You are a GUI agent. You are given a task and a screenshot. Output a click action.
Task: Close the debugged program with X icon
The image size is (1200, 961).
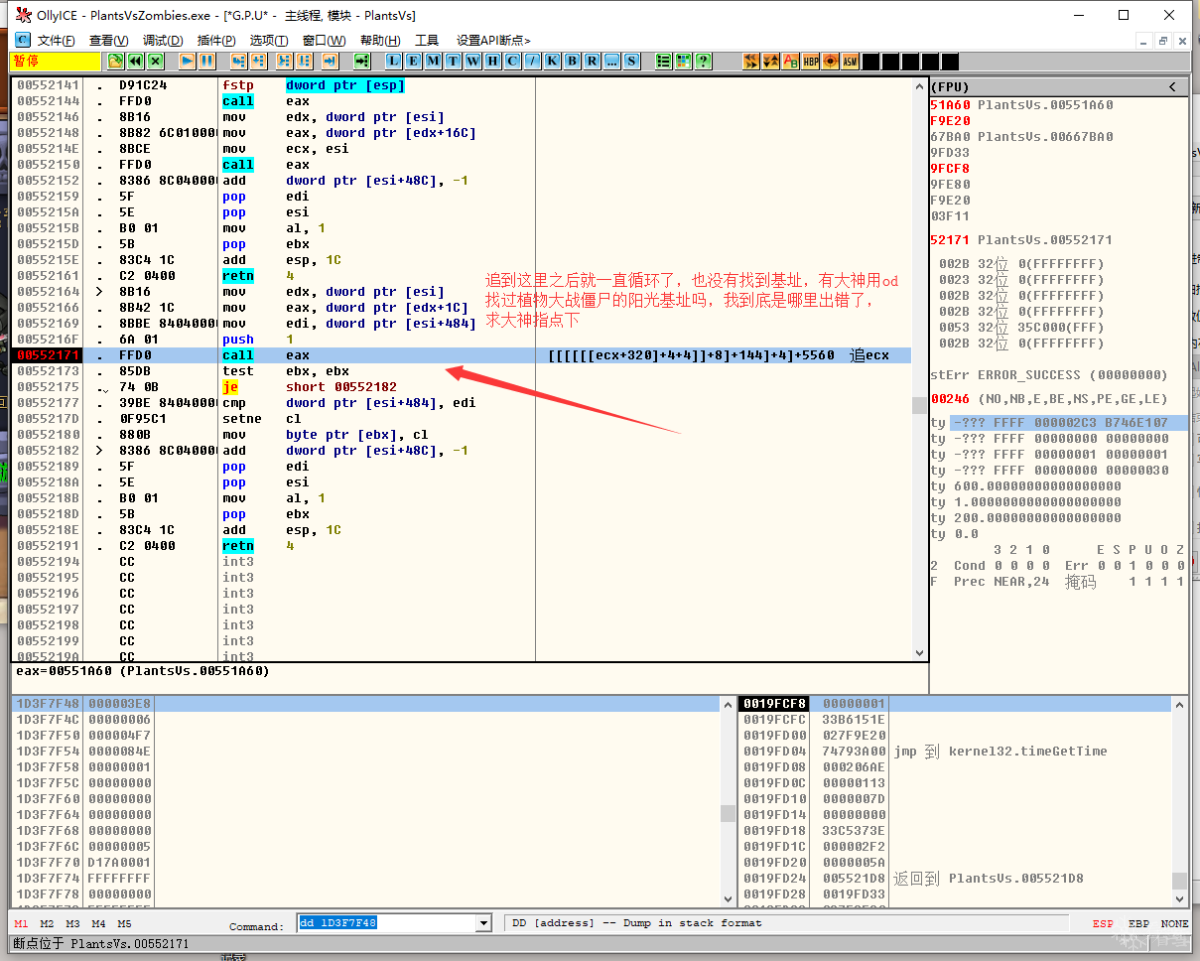point(155,61)
